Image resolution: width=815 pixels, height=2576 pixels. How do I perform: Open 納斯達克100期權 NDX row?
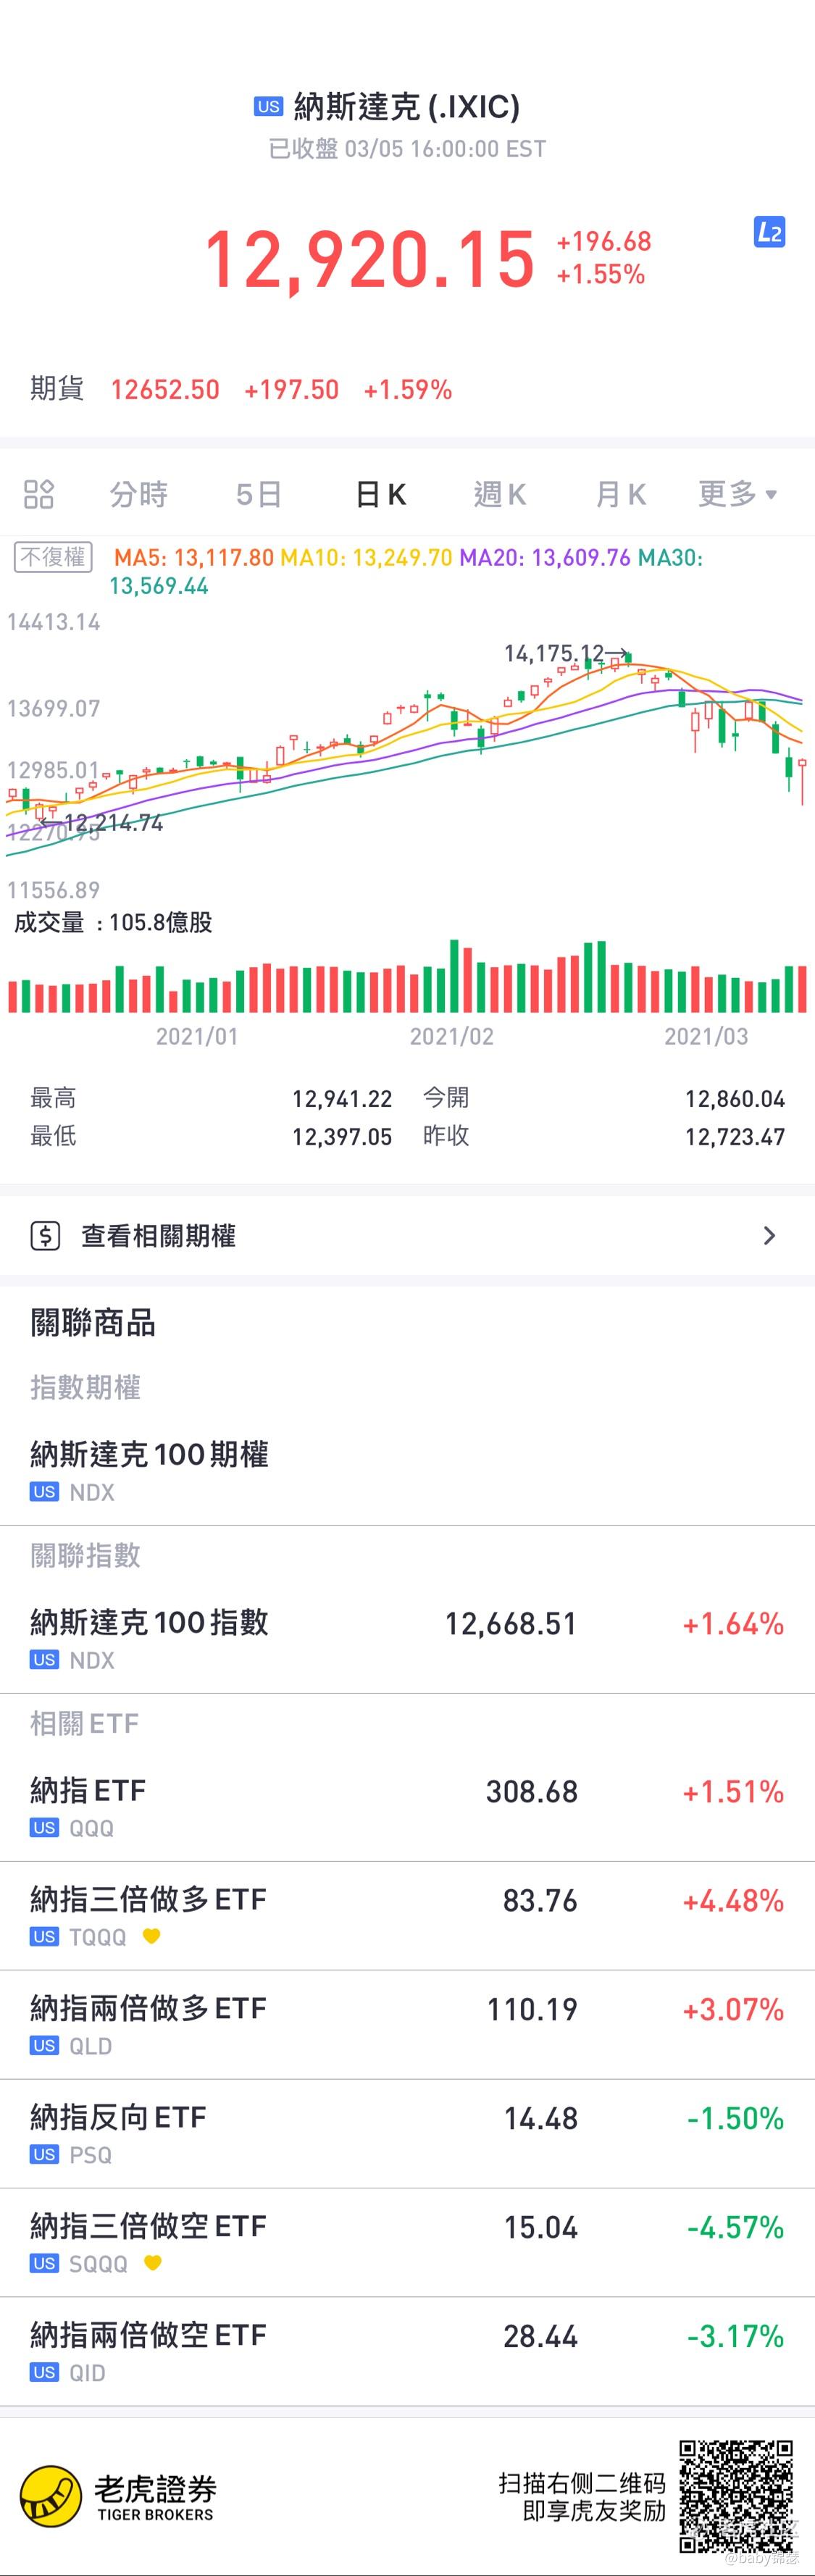(x=407, y=1470)
